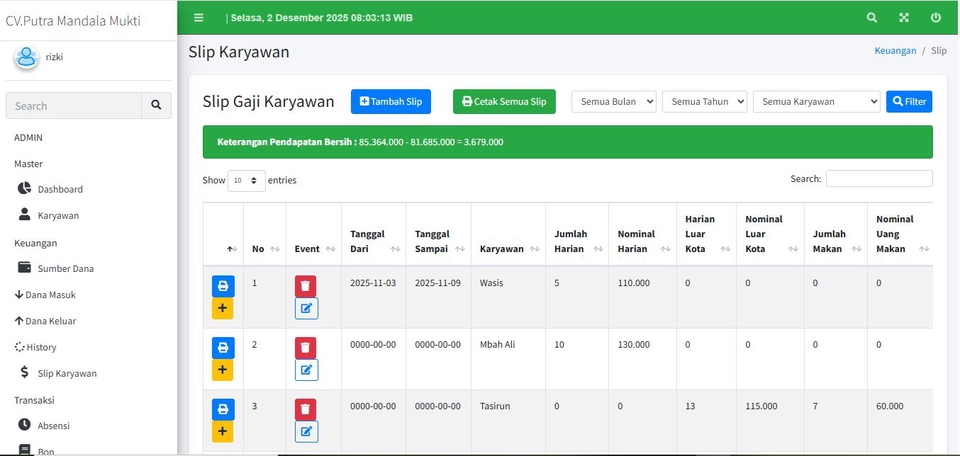
Task: Select Dana Keluar in sidebar
Action: (x=50, y=321)
